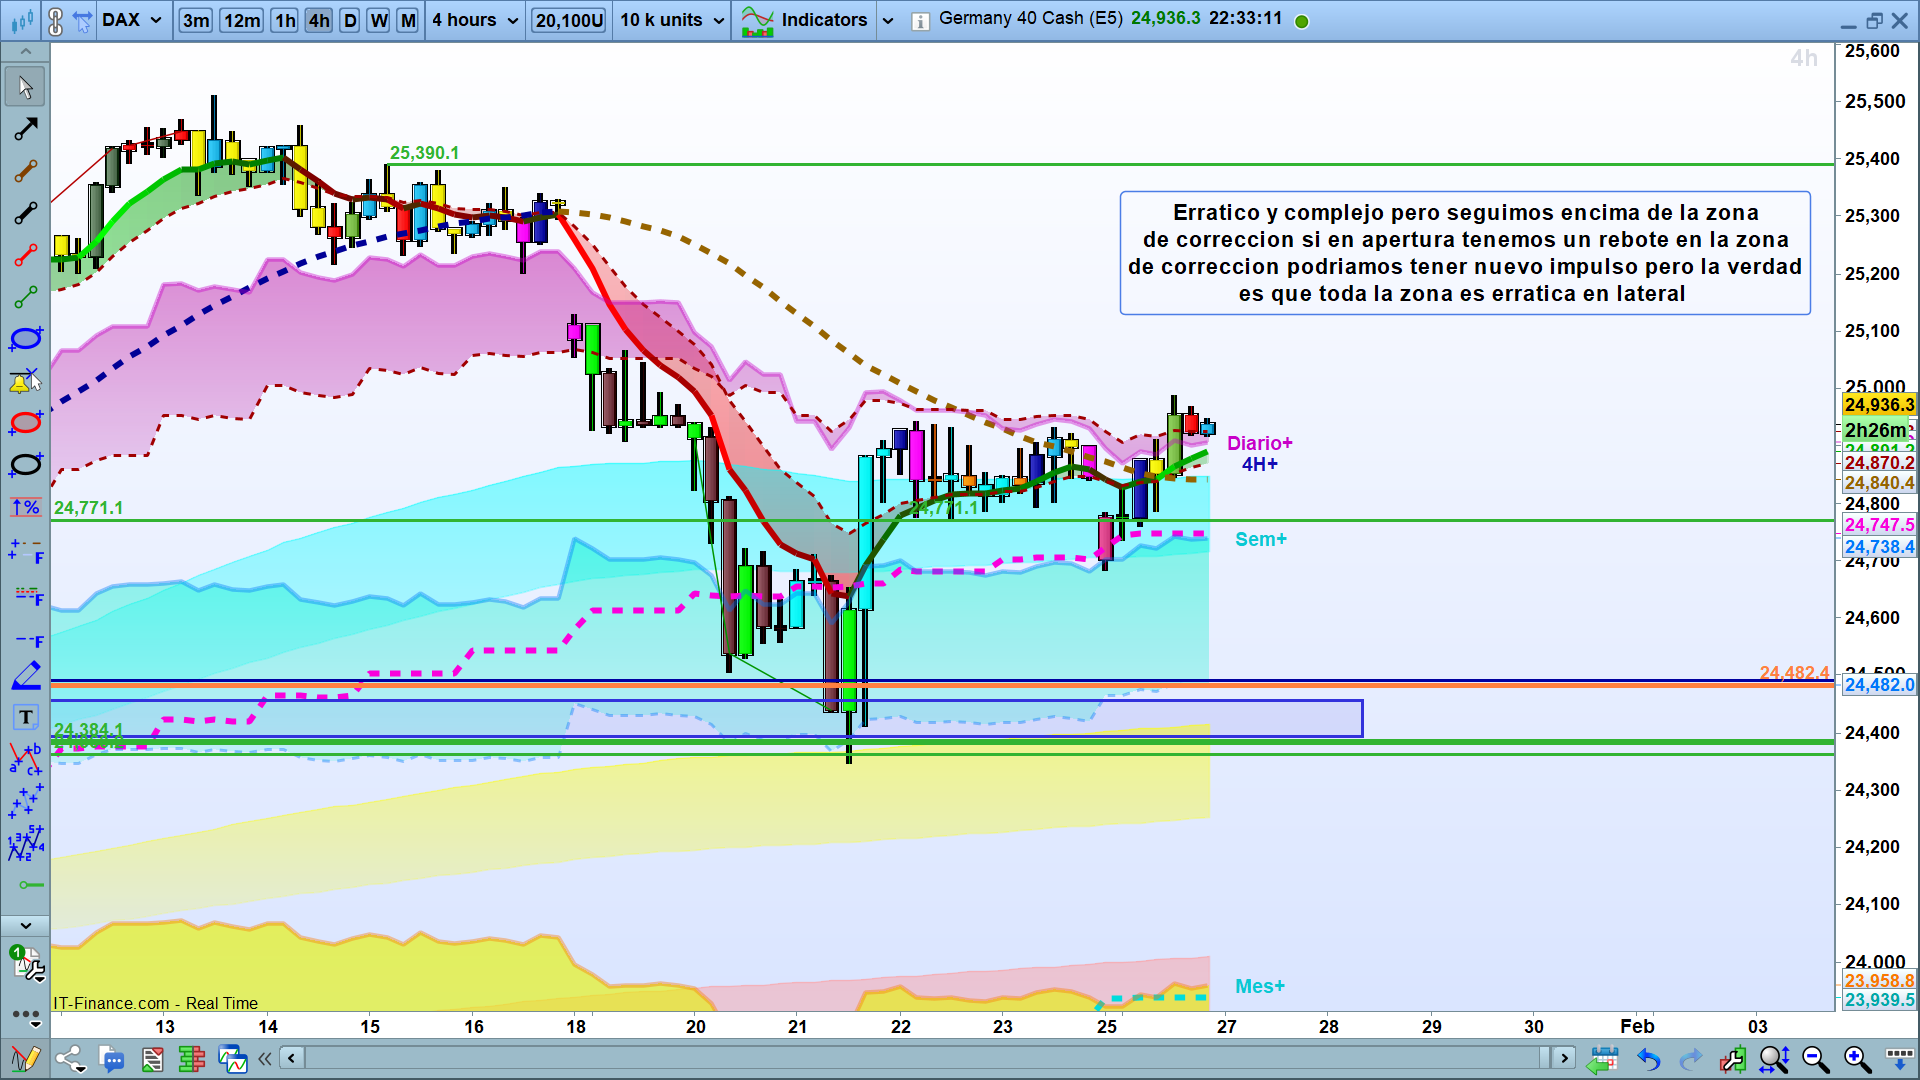Click the zoom in magnifier icon
The image size is (1920, 1080).
pos(1857,1059)
